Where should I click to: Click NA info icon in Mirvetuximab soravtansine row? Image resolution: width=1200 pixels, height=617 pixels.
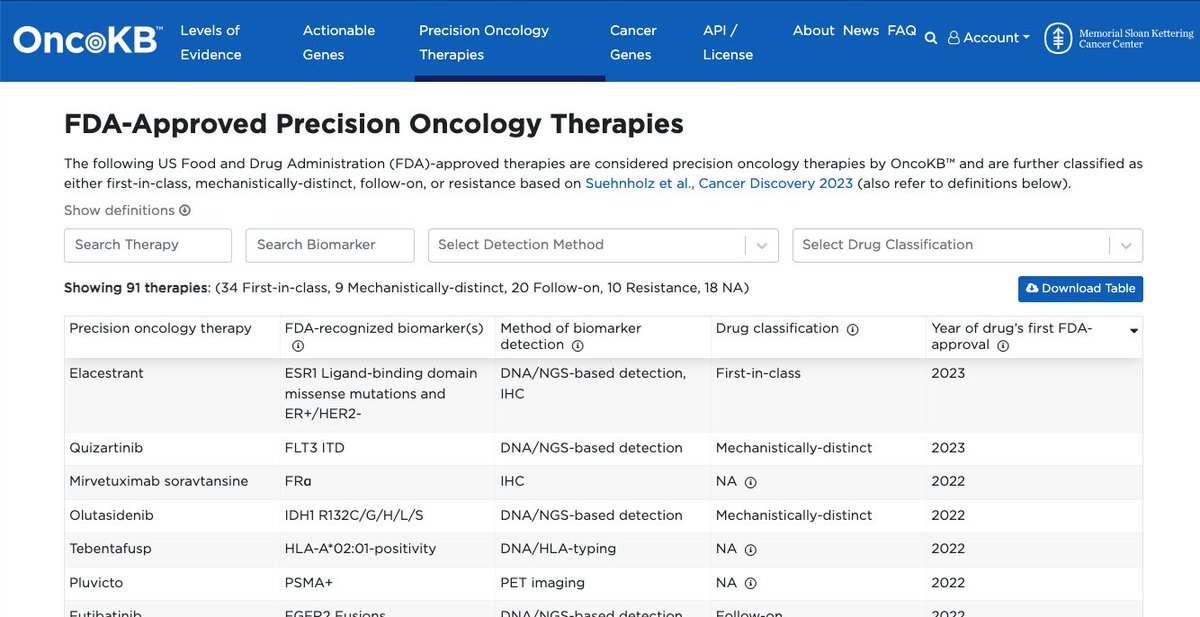750,482
